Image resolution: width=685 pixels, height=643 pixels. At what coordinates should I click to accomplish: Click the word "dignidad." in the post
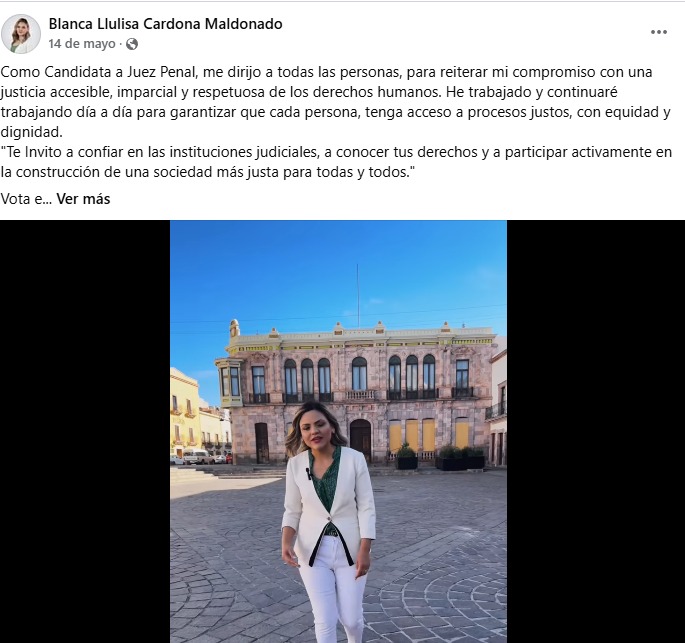[31, 132]
